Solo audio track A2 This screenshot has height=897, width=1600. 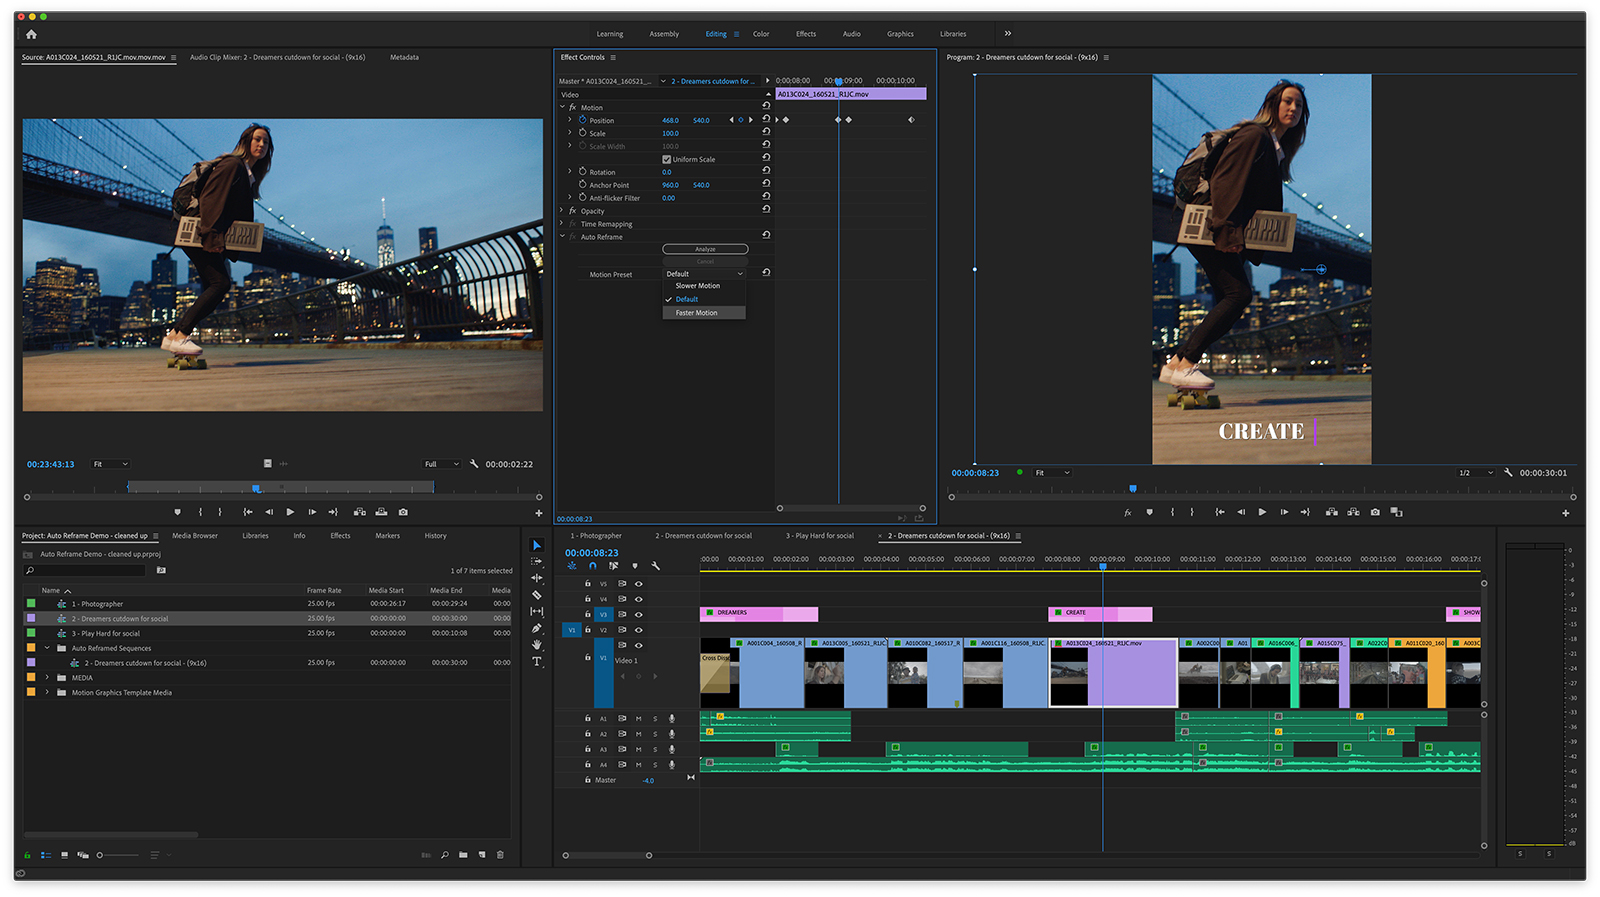coord(656,734)
